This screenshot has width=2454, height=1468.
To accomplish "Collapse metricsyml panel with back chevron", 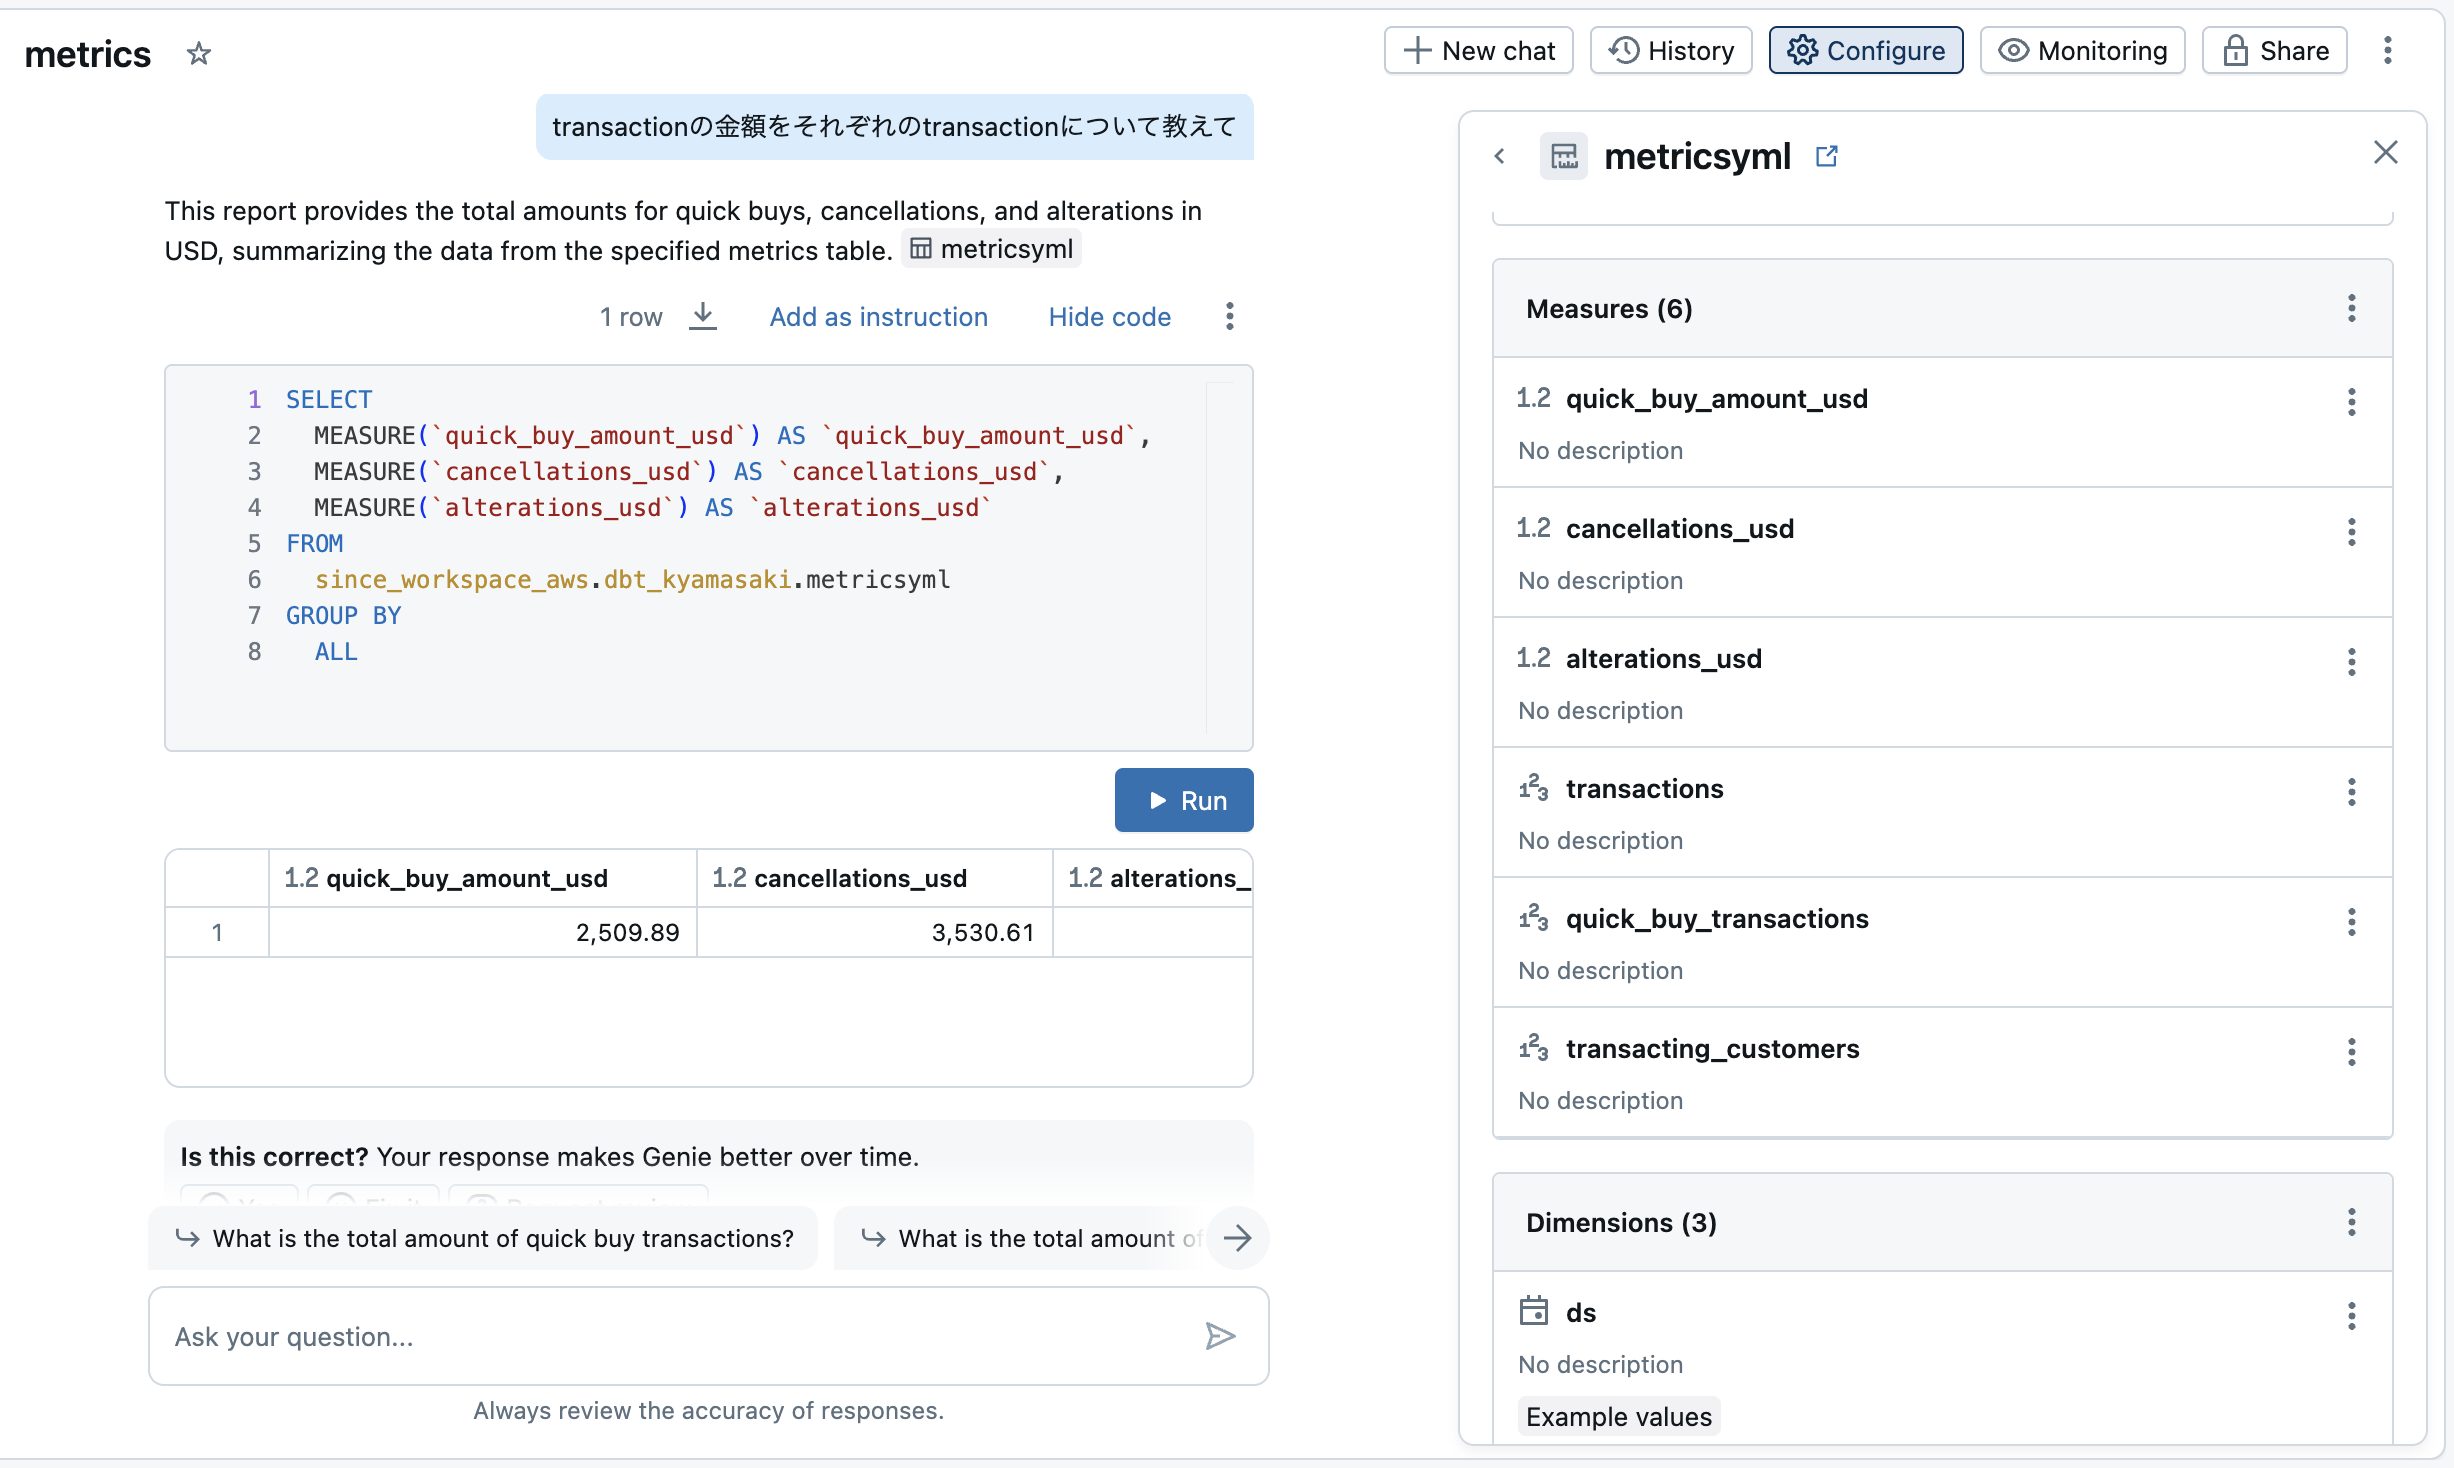I will (x=1500, y=156).
